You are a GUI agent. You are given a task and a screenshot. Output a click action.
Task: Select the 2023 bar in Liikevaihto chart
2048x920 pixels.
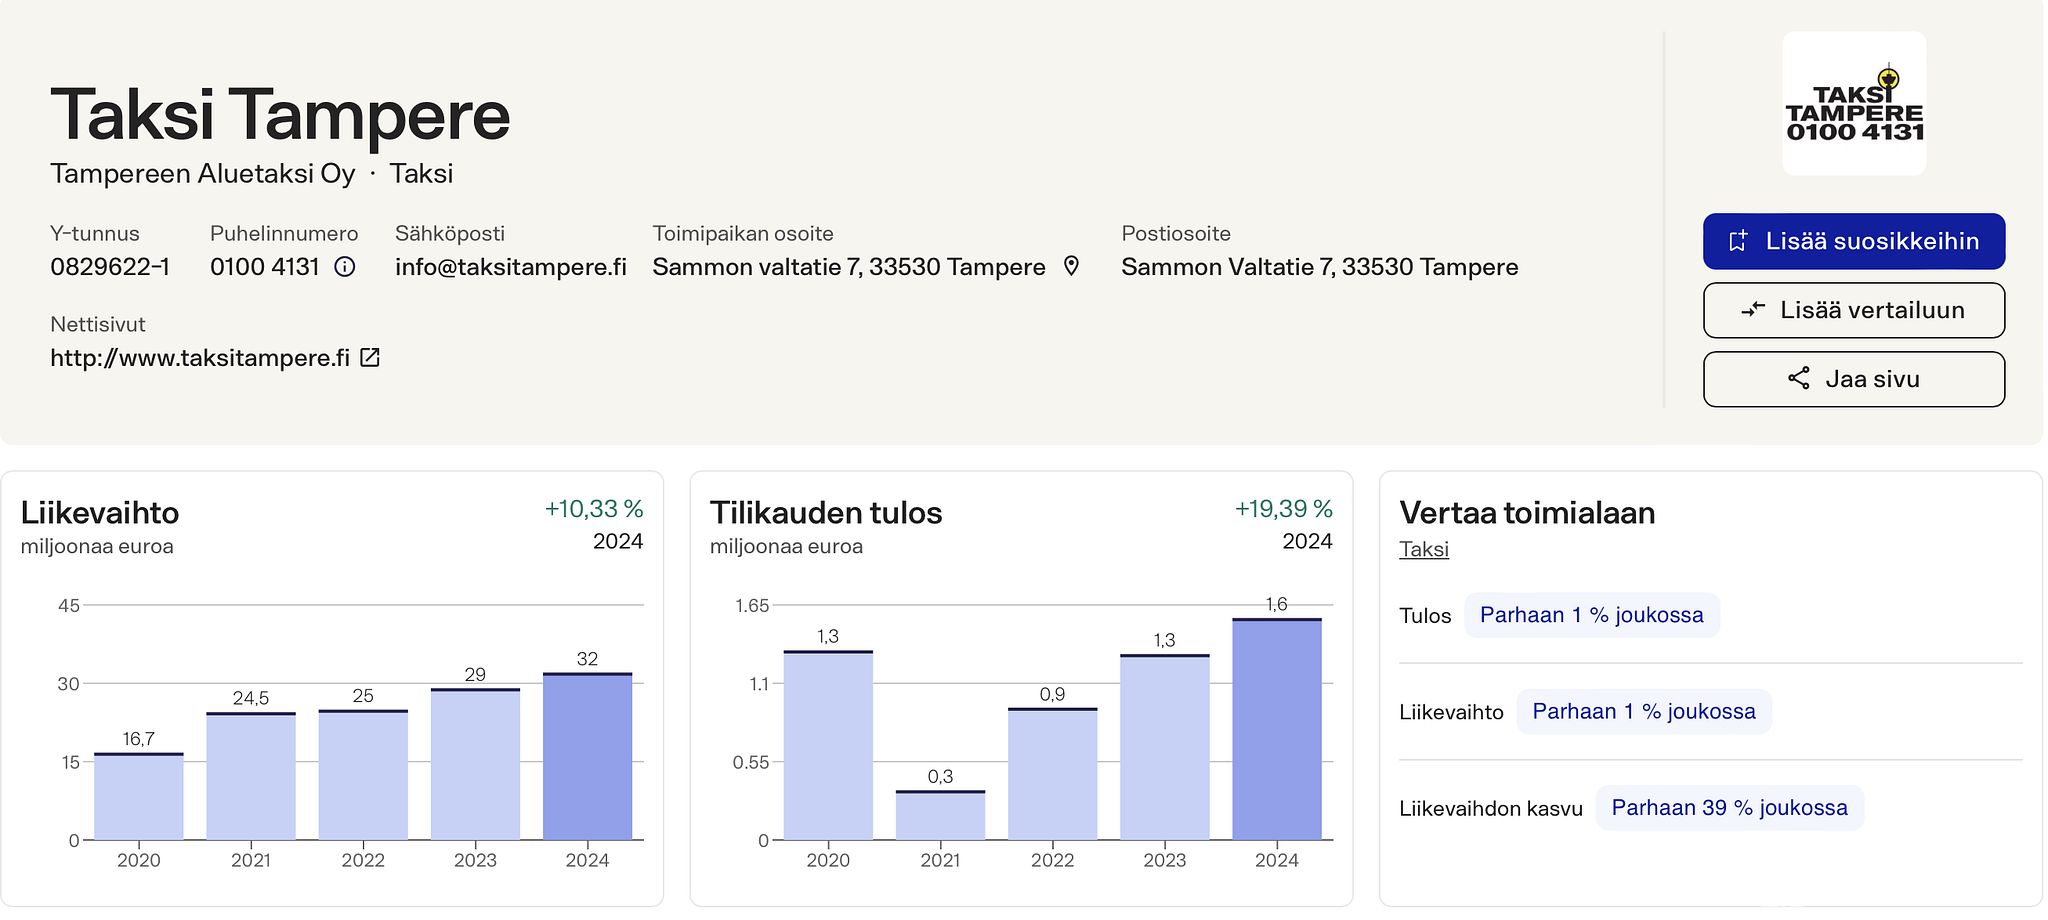click(x=475, y=764)
